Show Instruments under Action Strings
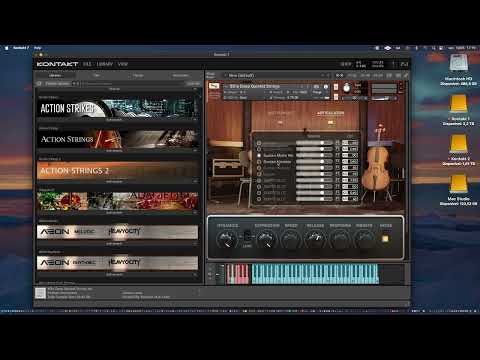Image resolution: width=480 pixels, height=360 pixels. 114,151
